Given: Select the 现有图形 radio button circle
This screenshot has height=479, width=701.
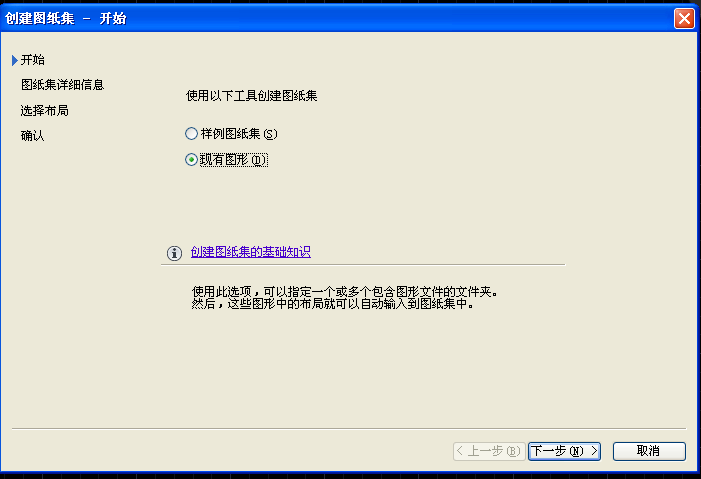Looking at the screenshot, I should [x=191, y=159].
